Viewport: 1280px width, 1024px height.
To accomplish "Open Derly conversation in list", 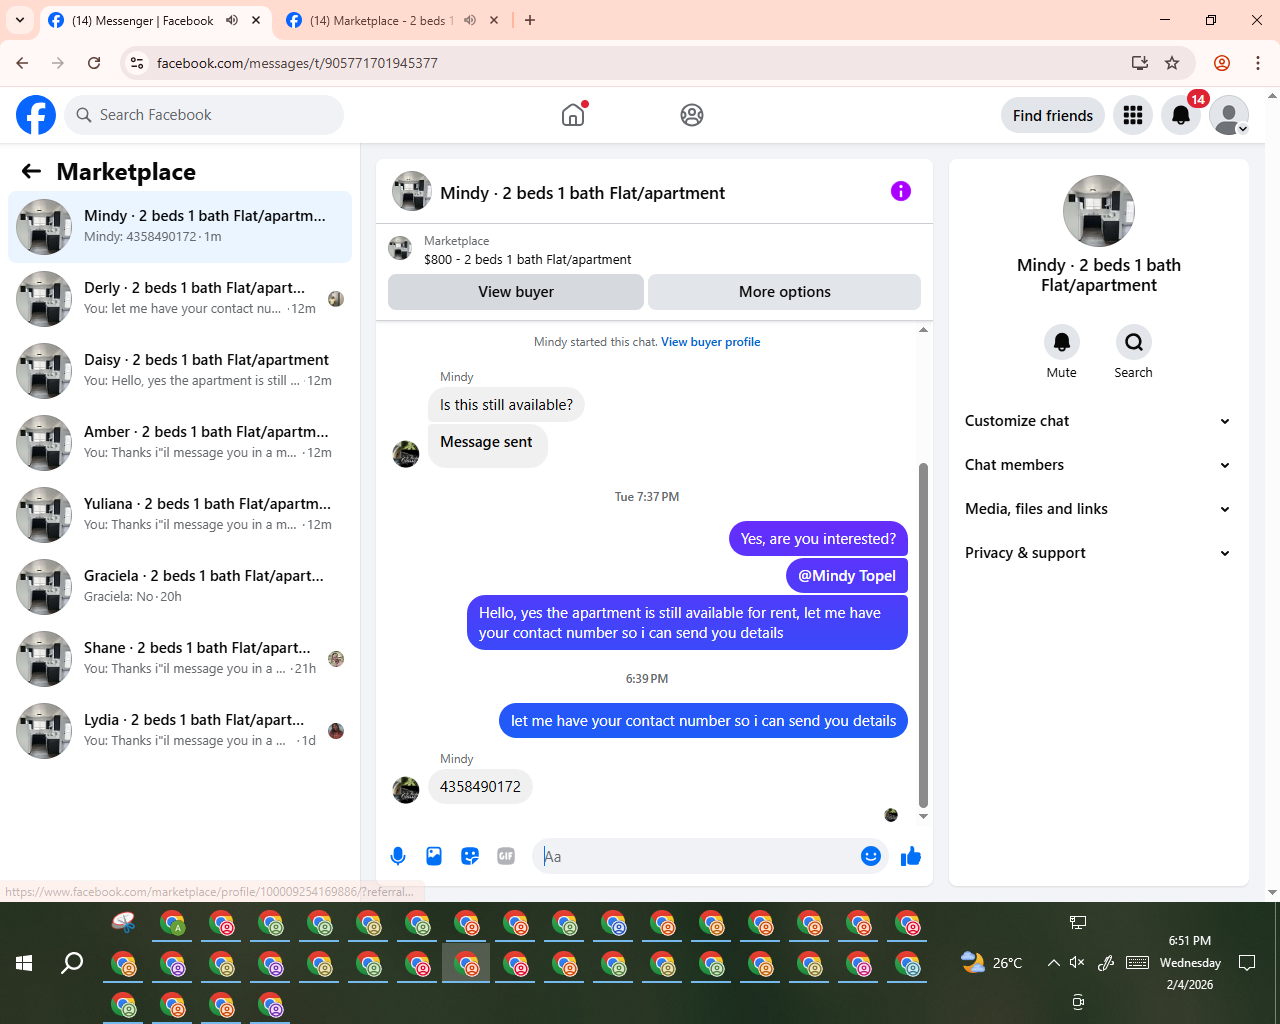I will 180,299.
